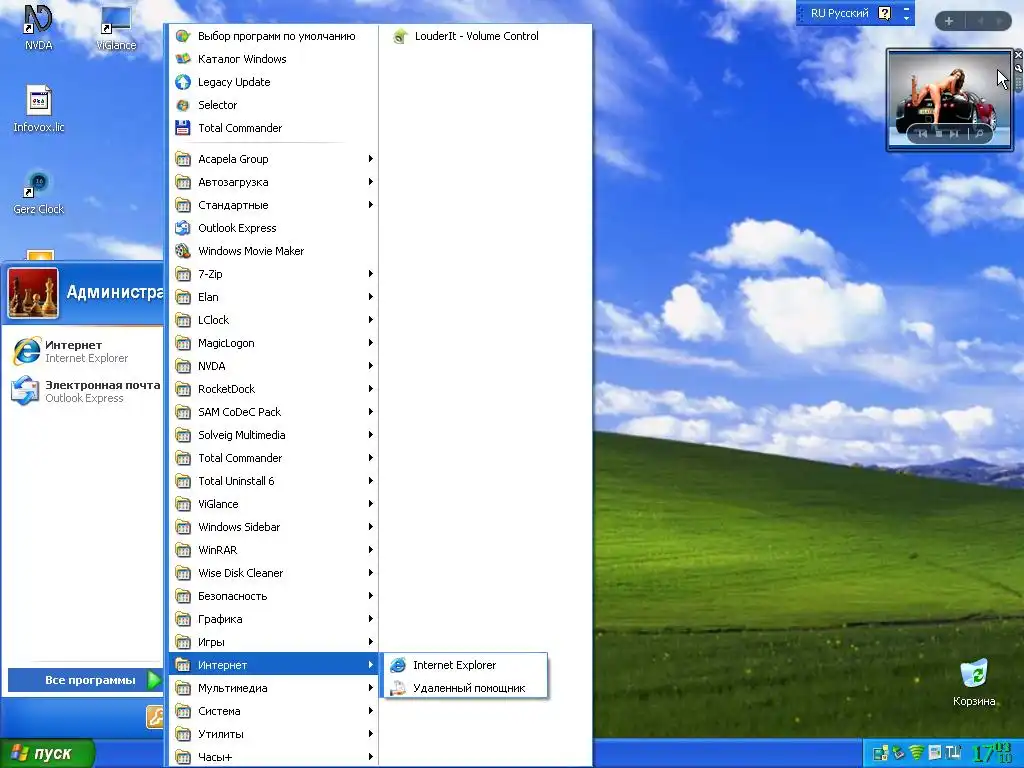Viewport: 1024px width, 768px height.
Task: Click the TL tray icon
Action: pyautogui.click(x=952, y=753)
